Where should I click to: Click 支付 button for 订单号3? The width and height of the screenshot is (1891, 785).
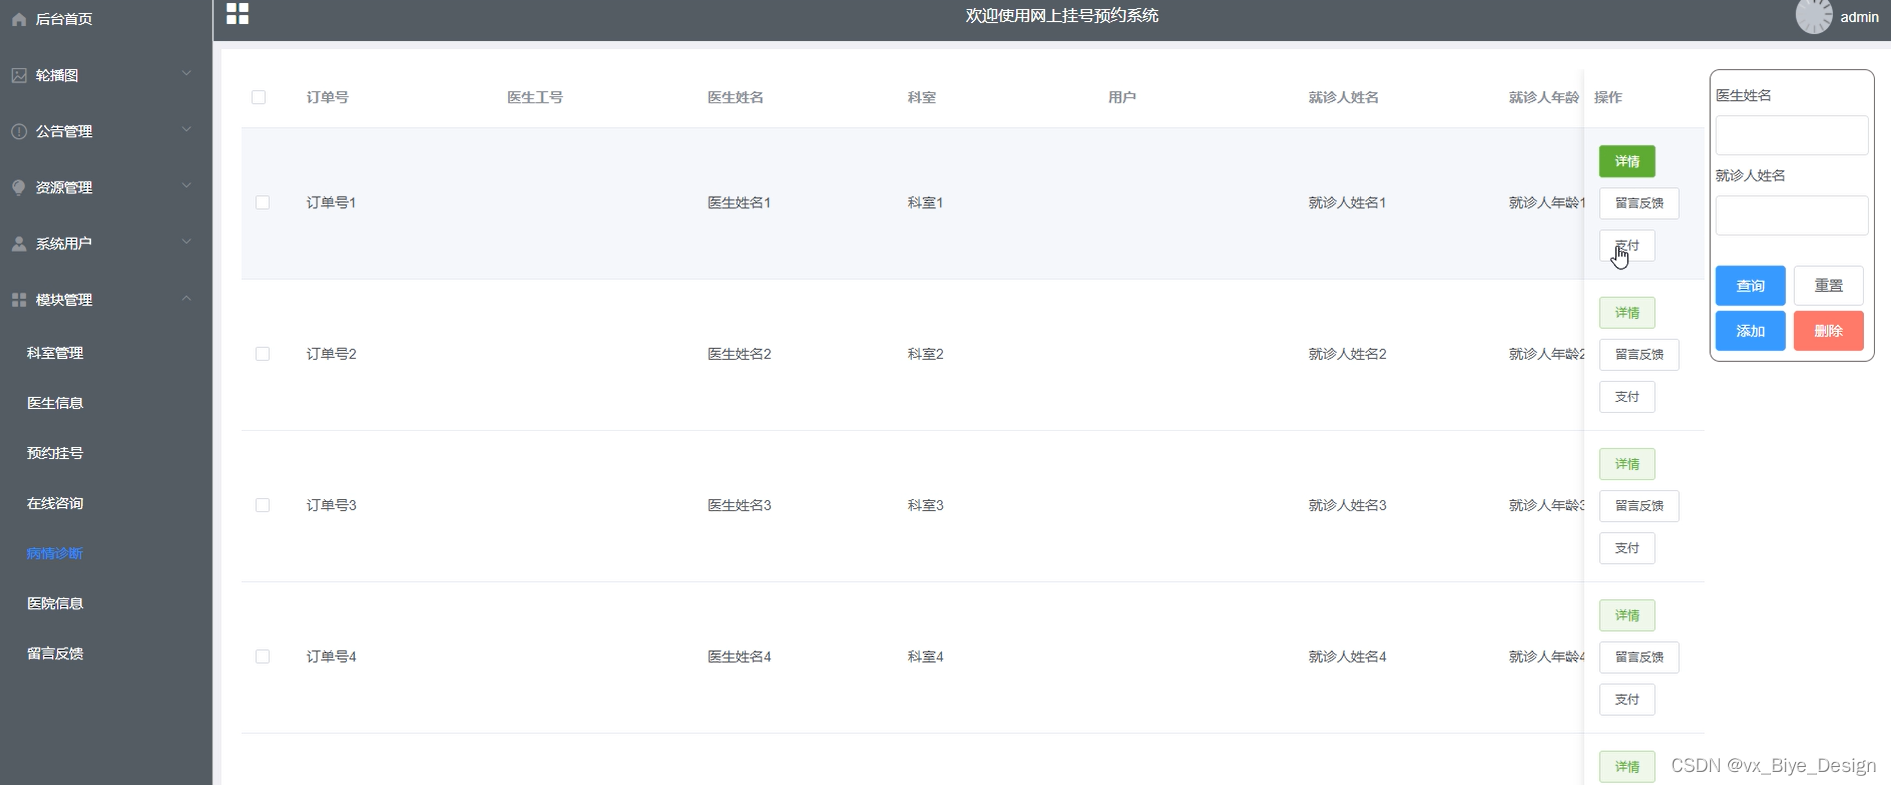1627,548
